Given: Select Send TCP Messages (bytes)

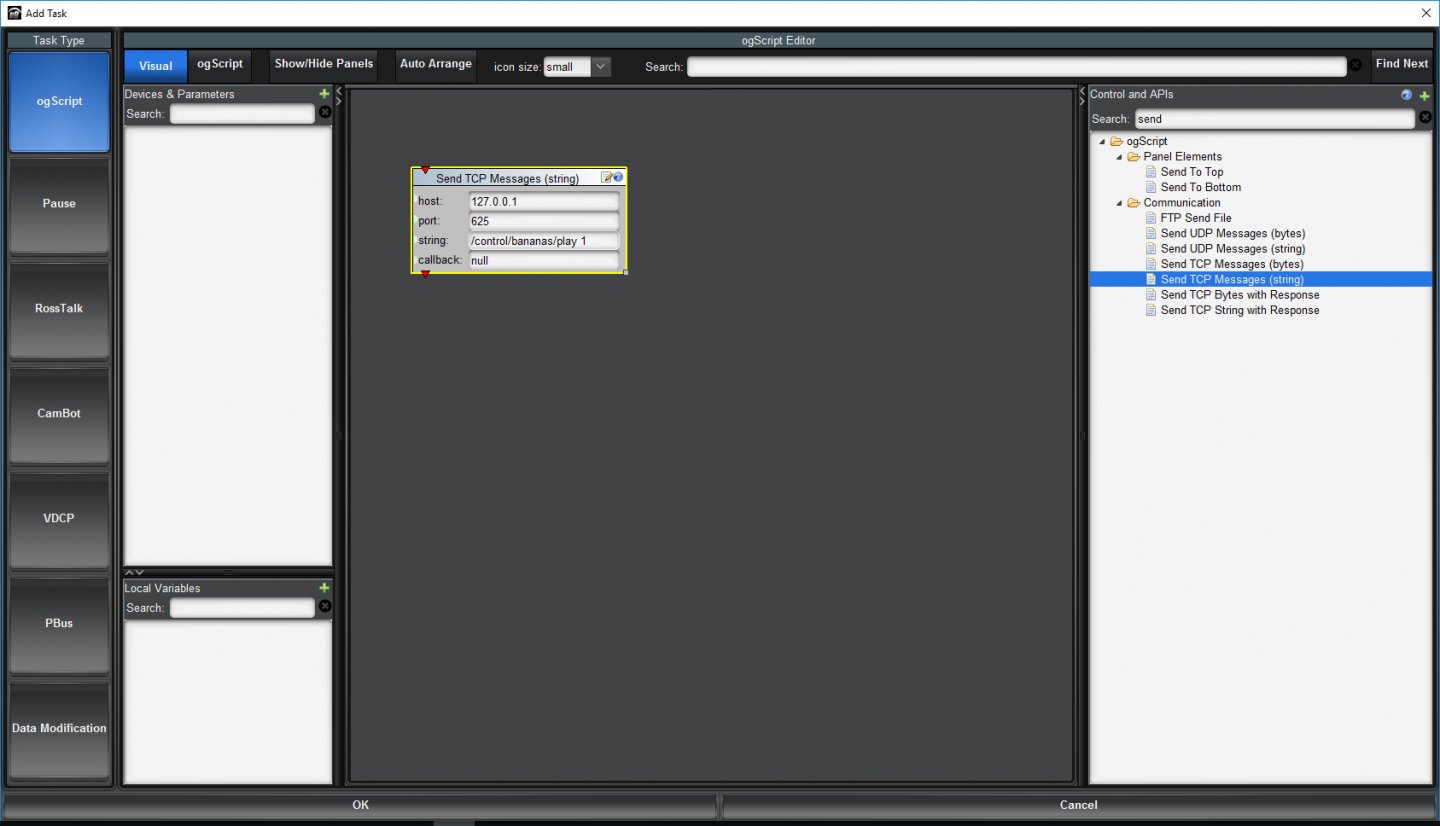Looking at the screenshot, I should 1232,264.
